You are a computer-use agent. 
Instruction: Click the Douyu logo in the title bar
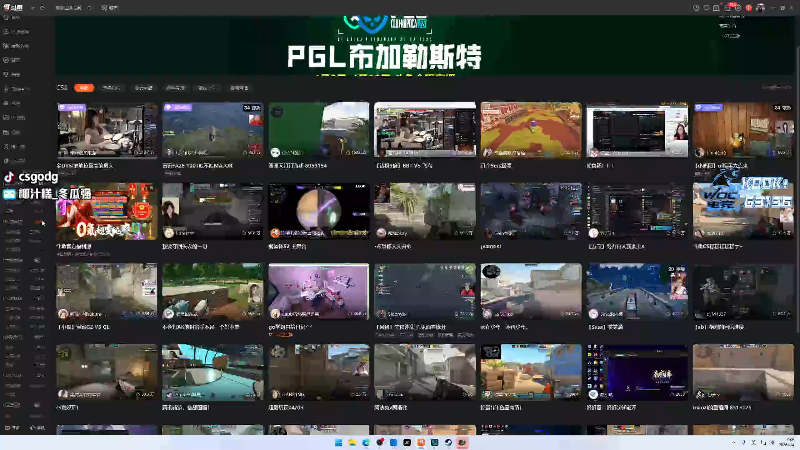tap(13, 8)
